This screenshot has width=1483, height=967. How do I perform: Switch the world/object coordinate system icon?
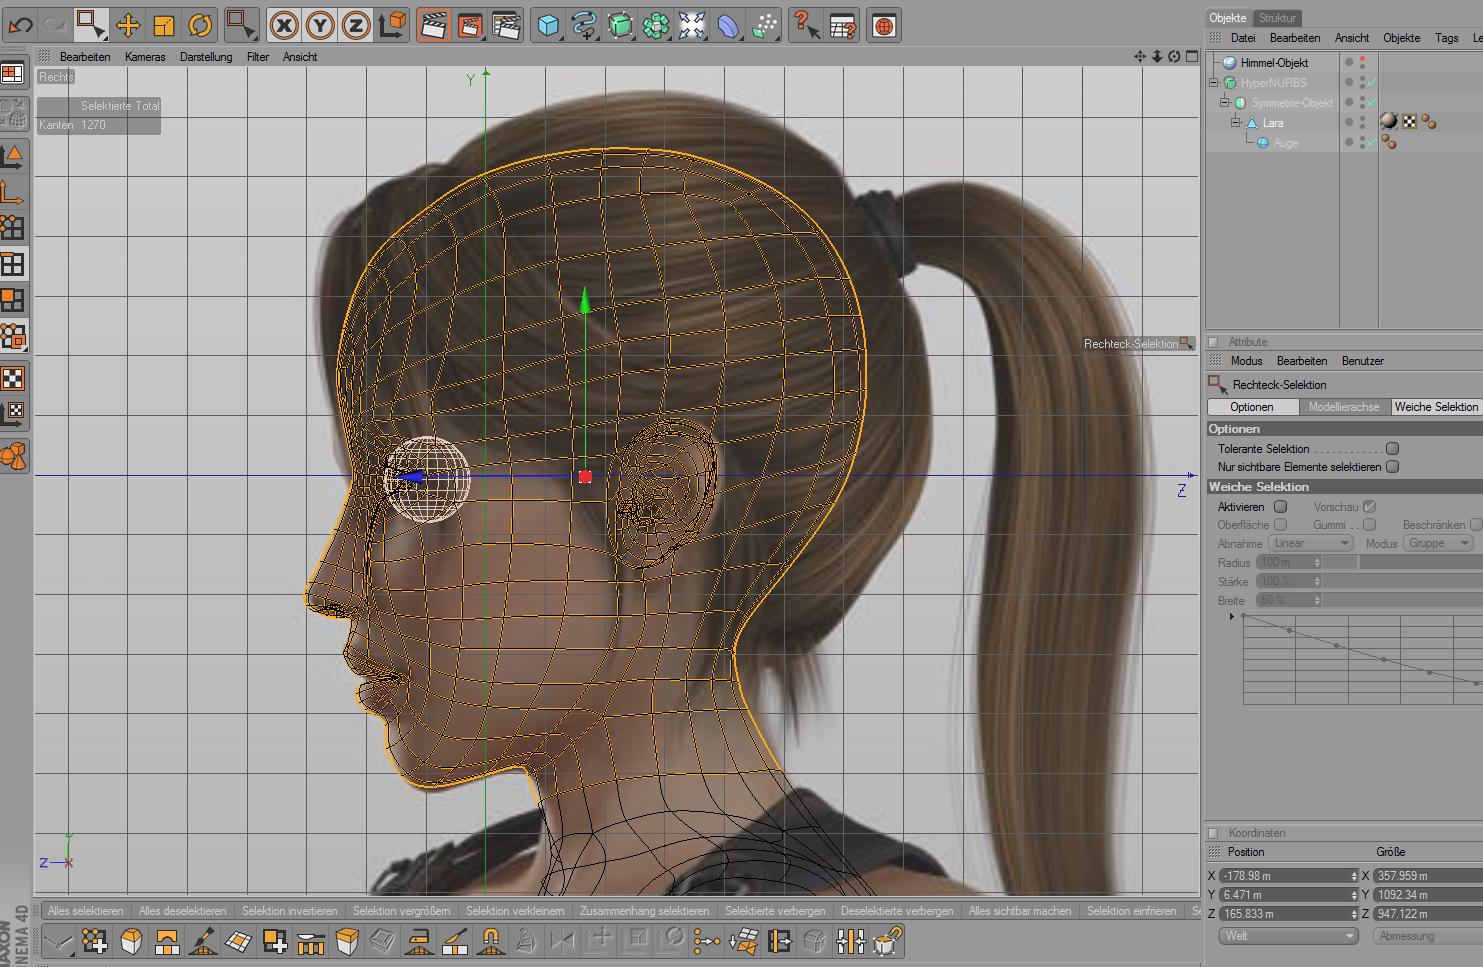(393, 25)
